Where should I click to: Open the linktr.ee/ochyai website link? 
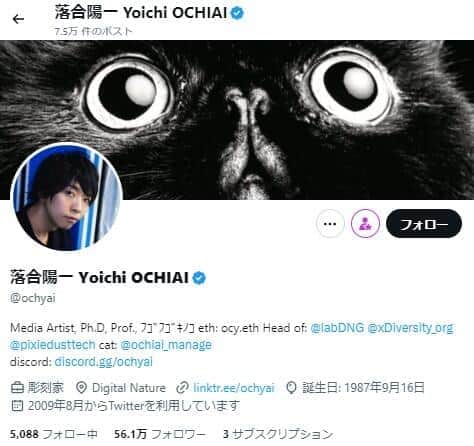point(234,388)
